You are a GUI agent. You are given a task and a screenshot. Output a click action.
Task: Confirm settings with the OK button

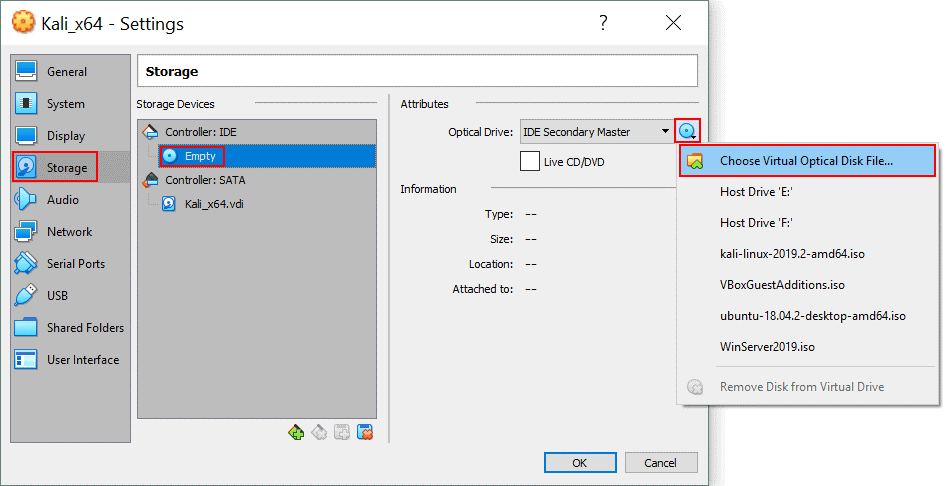[x=580, y=463]
